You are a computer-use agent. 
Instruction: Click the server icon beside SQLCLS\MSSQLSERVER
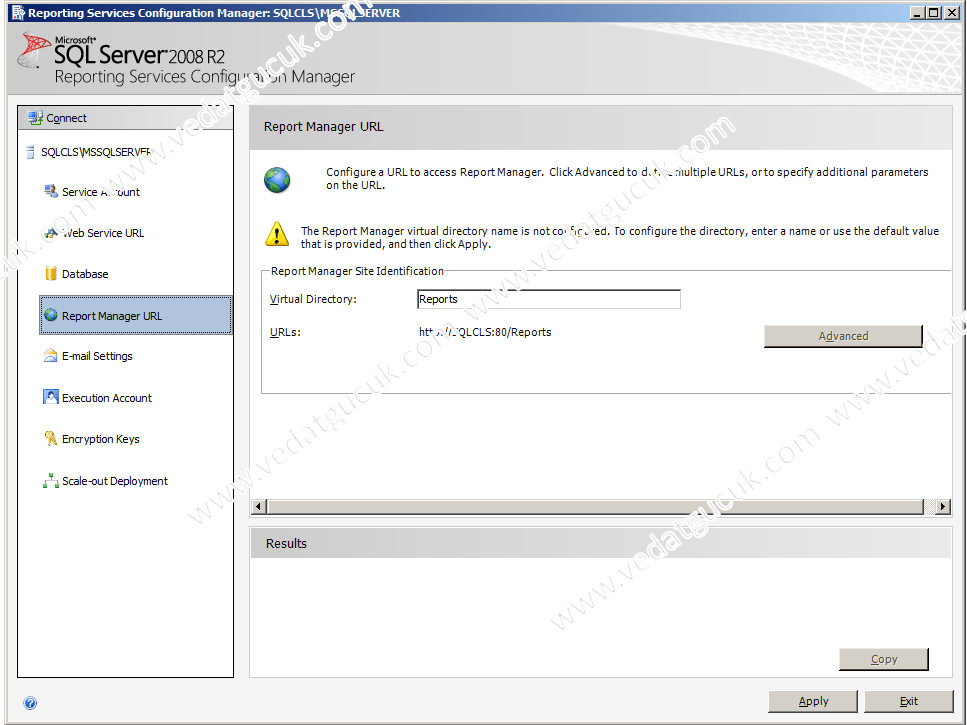30,152
